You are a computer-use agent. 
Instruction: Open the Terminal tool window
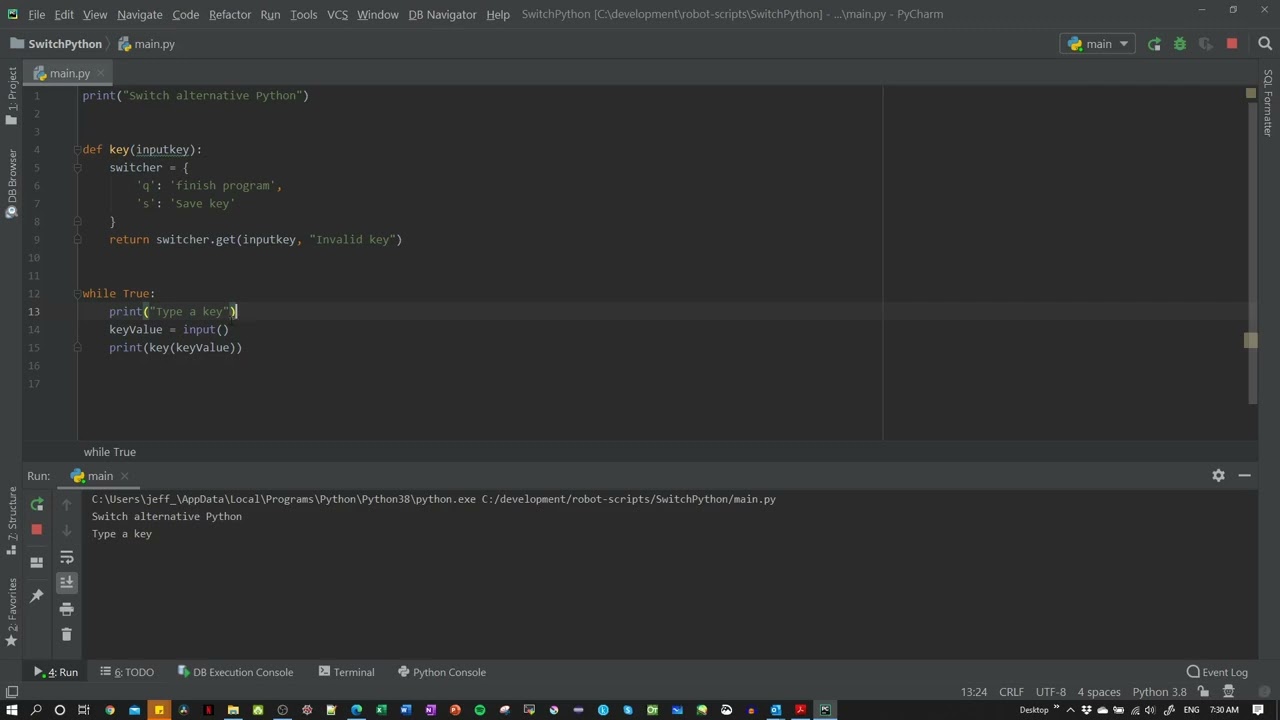click(x=346, y=672)
